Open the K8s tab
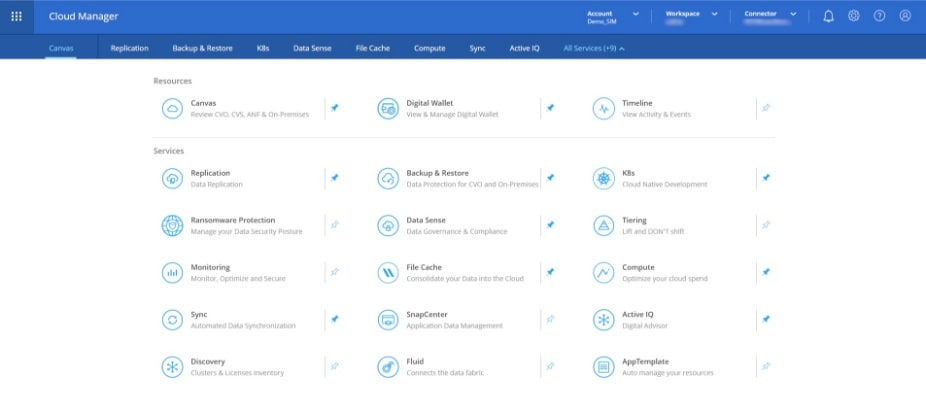926x395 pixels. (263, 48)
